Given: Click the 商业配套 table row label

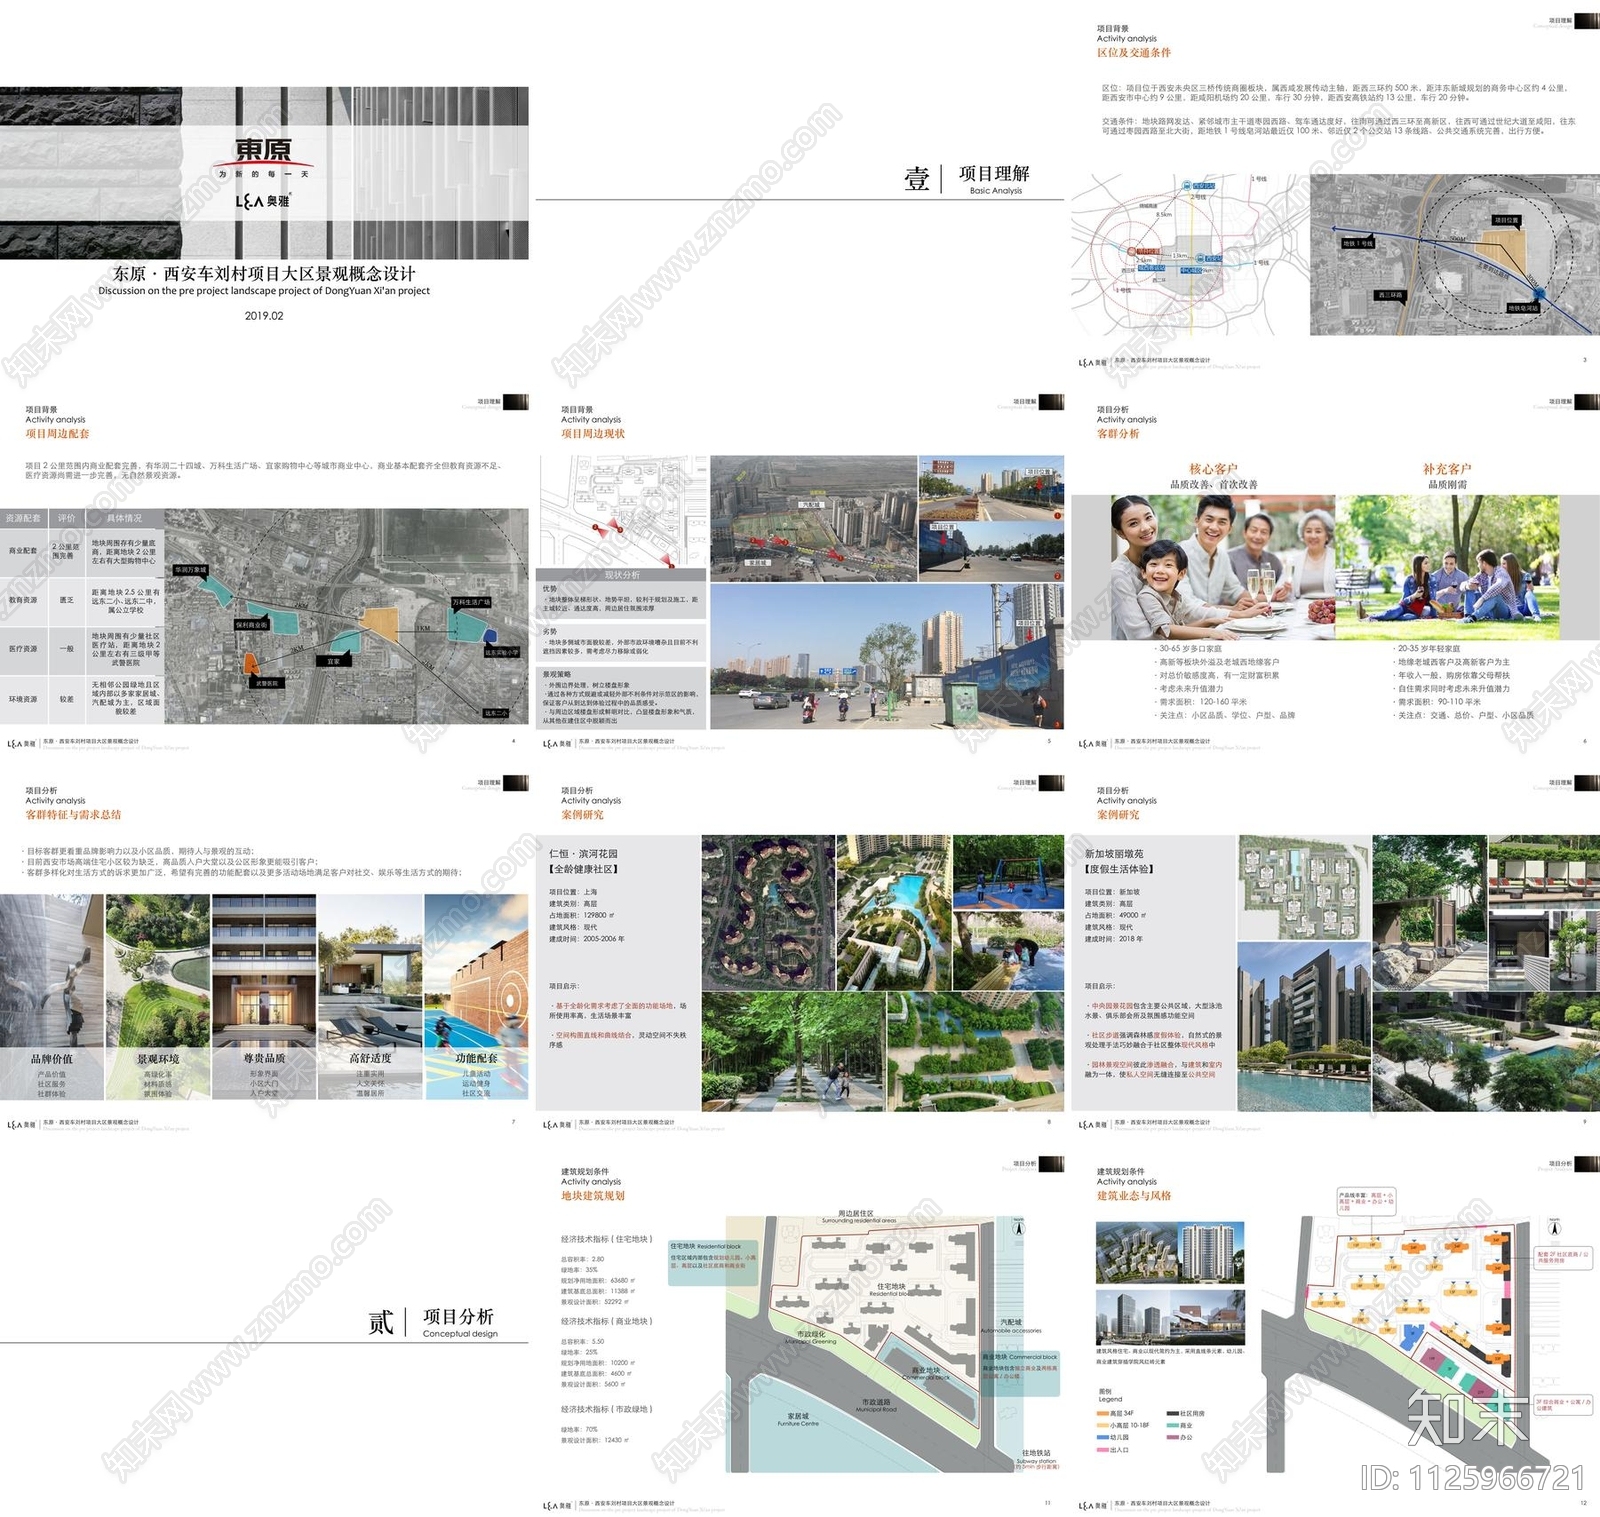Looking at the screenshot, I should [23, 551].
